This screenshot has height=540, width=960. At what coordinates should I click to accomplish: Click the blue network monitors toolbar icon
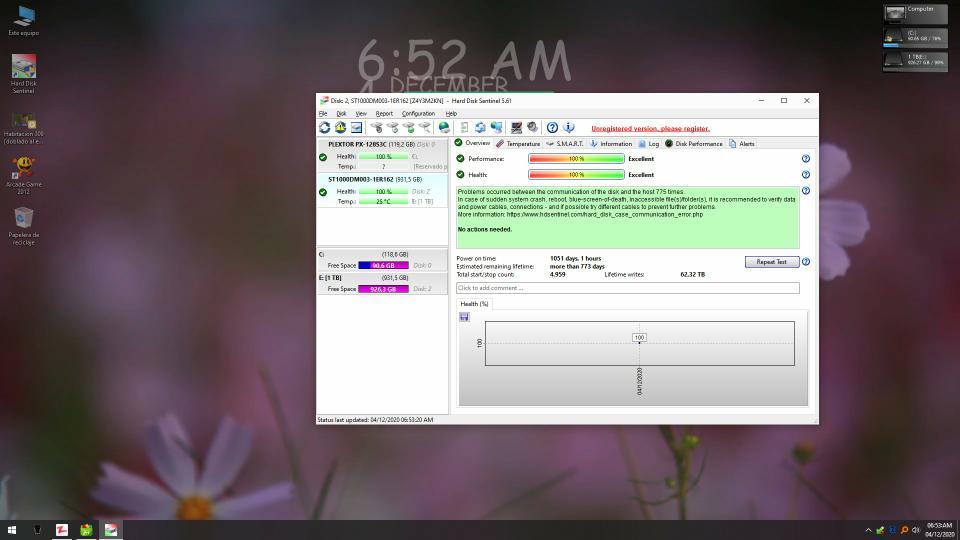point(496,127)
